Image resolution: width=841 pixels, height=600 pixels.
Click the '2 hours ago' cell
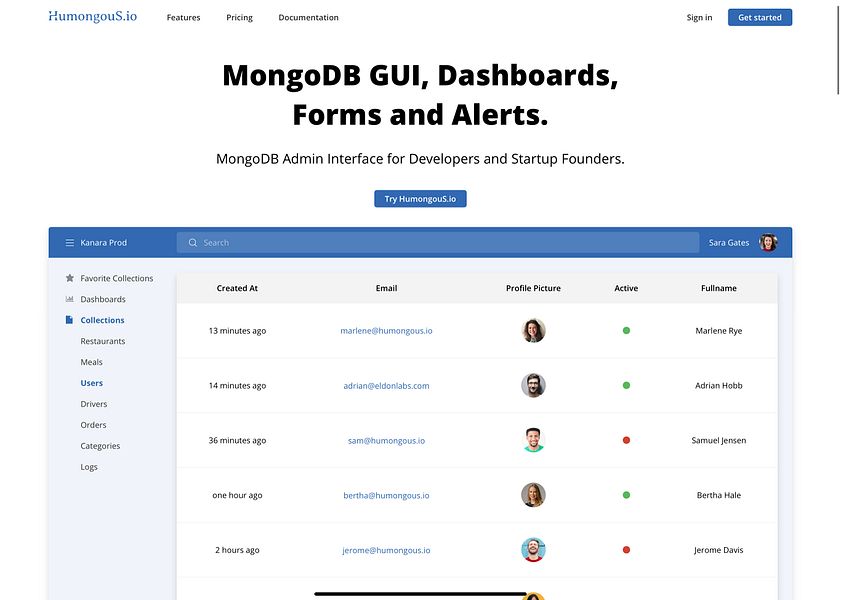click(237, 550)
